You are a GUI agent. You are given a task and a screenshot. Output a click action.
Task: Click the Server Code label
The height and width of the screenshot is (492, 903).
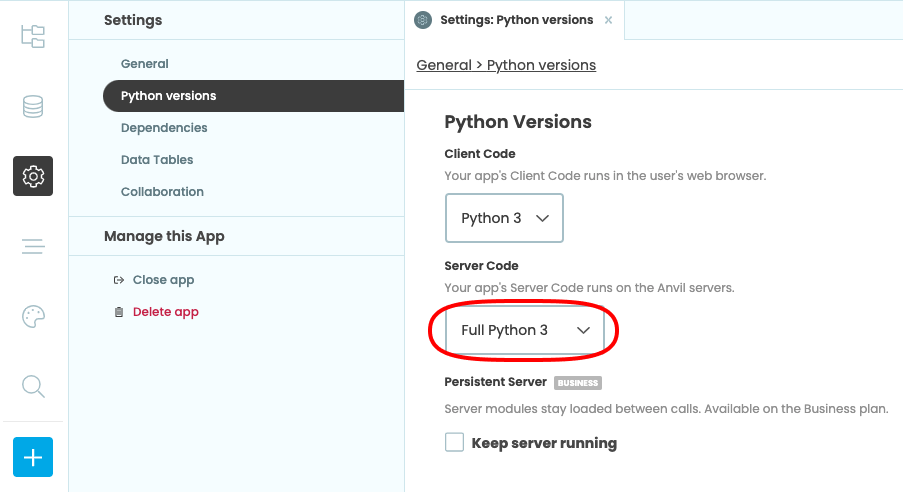pos(481,266)
